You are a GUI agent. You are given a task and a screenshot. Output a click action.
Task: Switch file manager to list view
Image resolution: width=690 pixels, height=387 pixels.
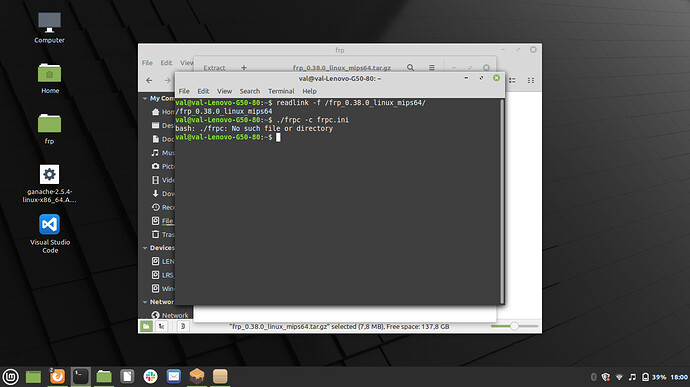coord(512,81)
